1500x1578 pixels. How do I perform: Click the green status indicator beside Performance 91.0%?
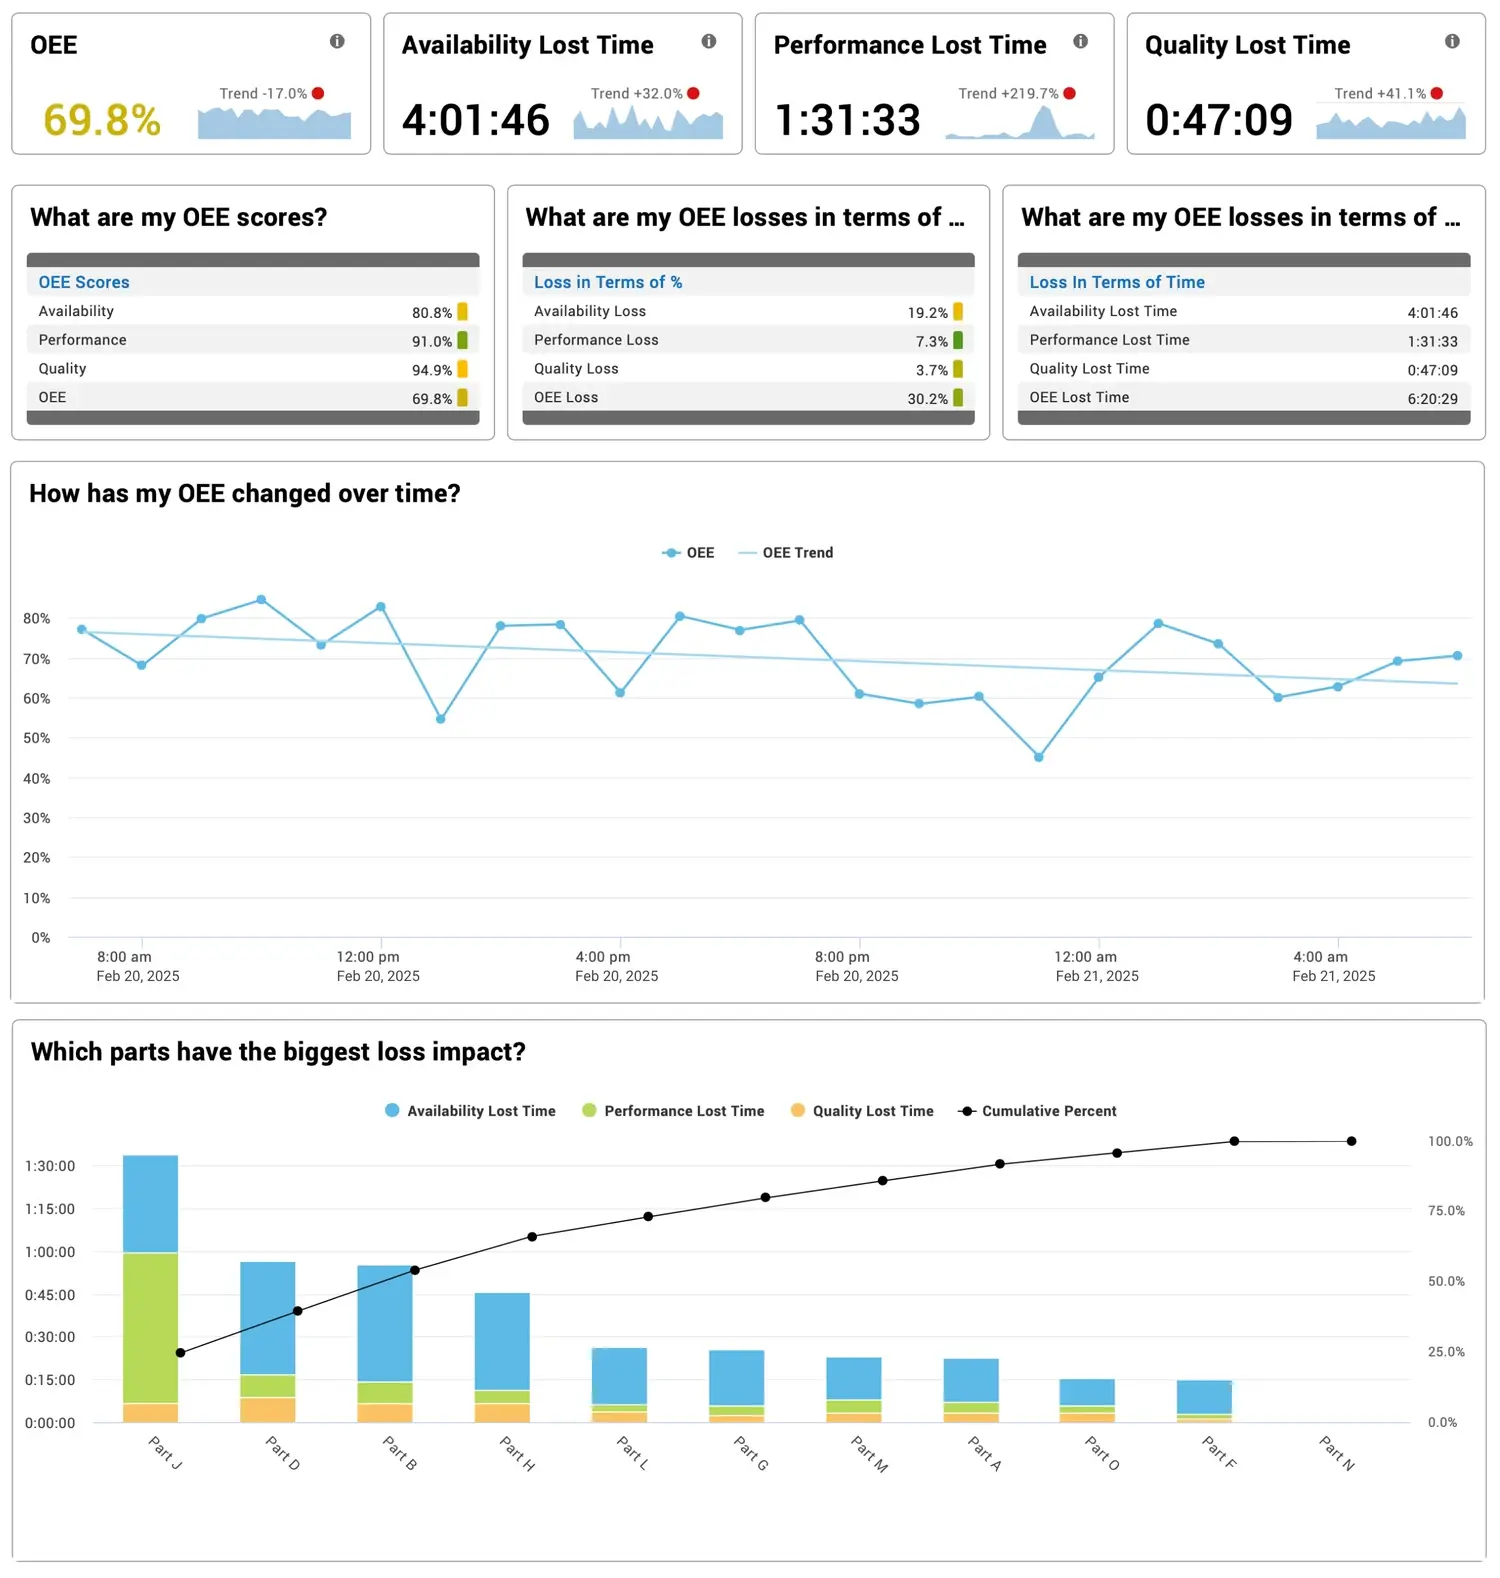click(462, 340)
